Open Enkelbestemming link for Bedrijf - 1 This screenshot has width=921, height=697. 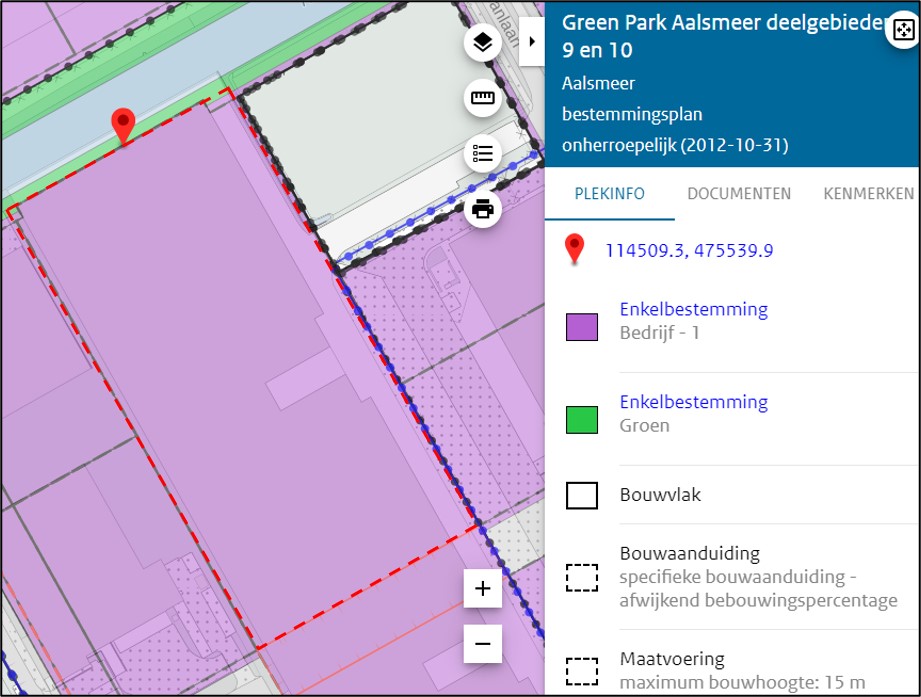pyautogui.click(x=694, y=309)
